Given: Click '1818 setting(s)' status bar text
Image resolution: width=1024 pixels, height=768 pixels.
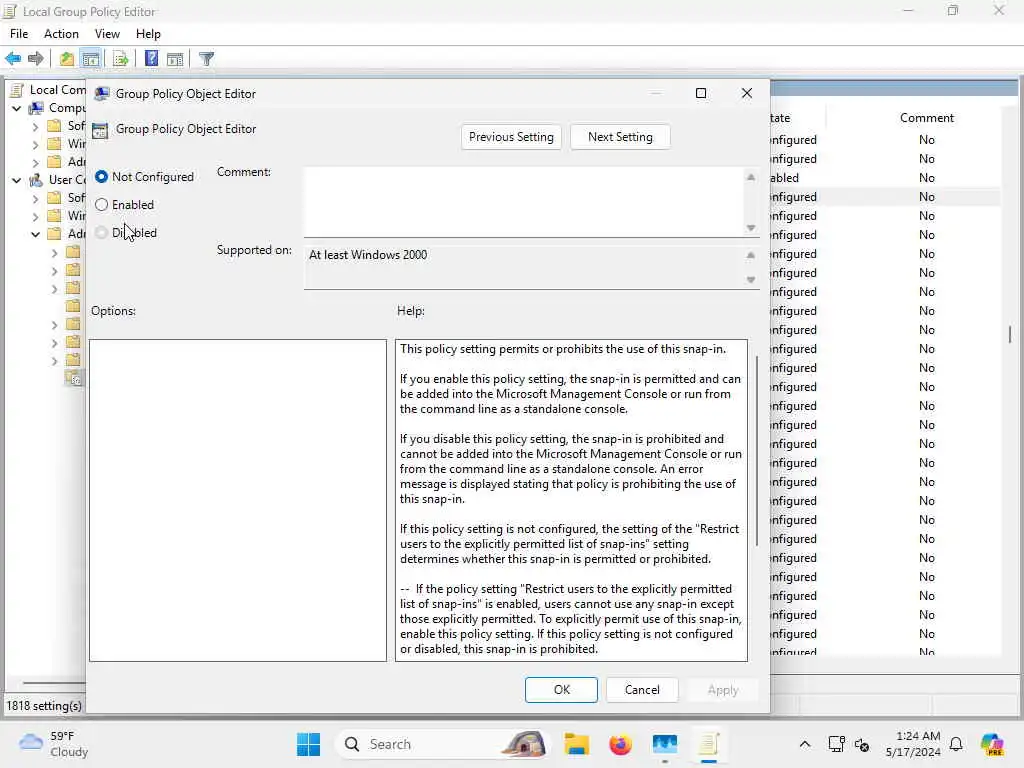Looking at the screenshot, I should click(44, 706).
